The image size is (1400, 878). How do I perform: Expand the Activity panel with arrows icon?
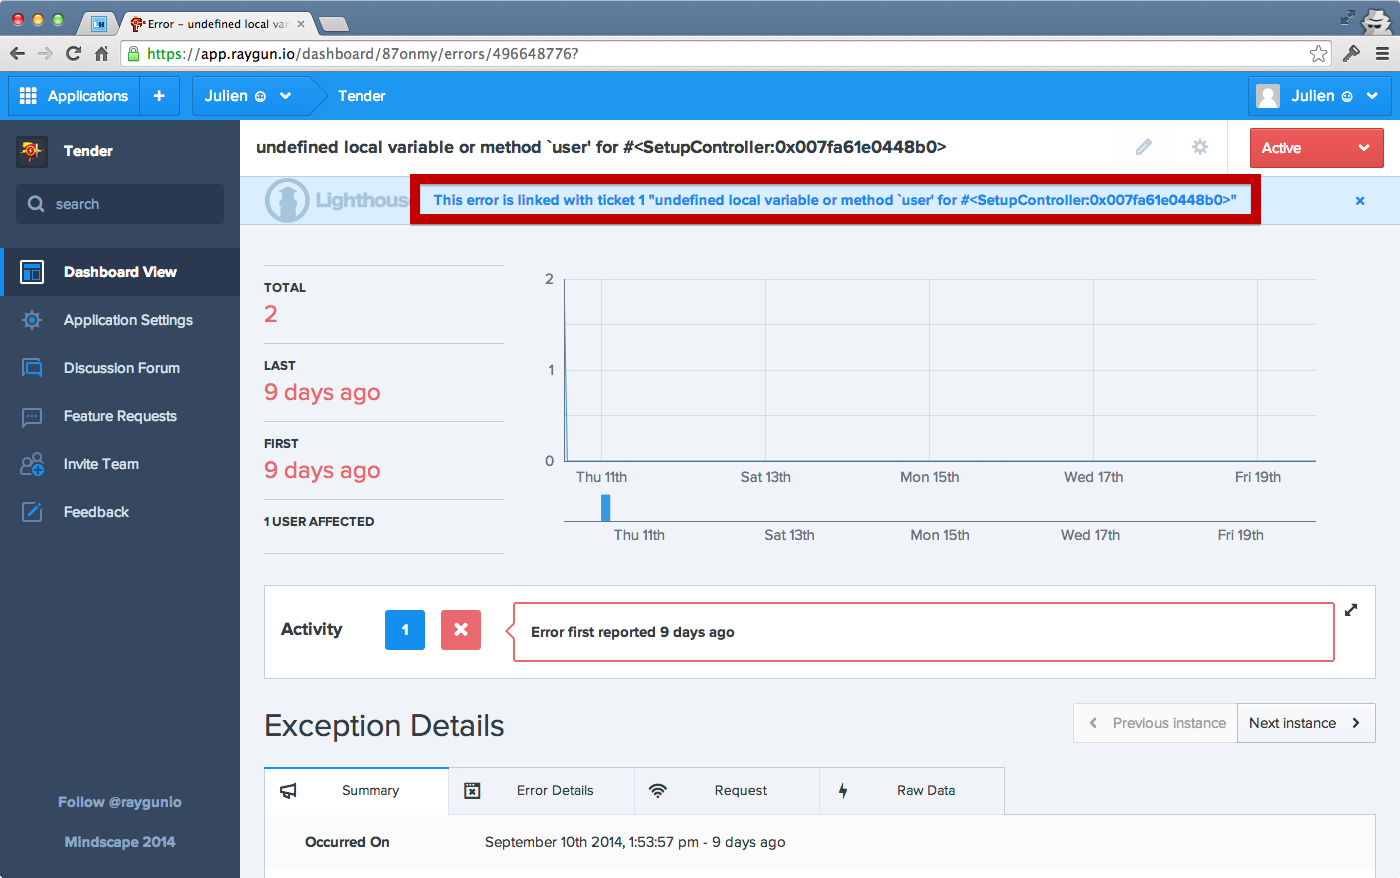[x=1351, y=610]
